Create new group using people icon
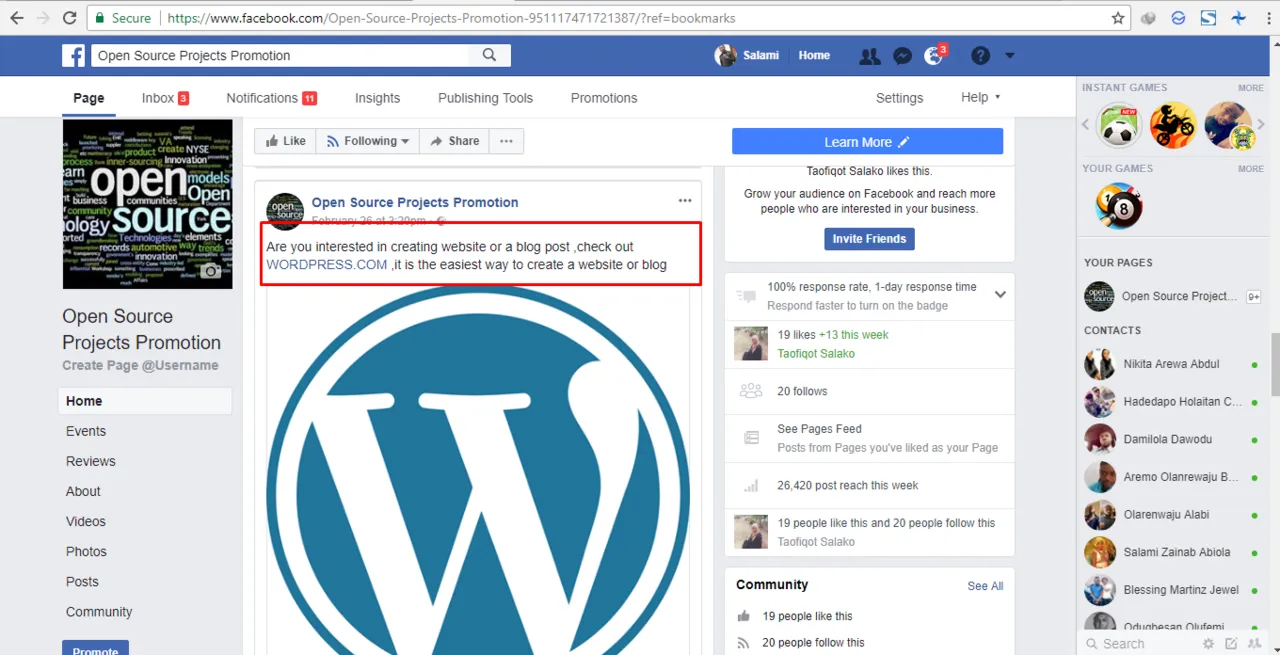Screen dimensions: 1280x655 [1254, 644]
